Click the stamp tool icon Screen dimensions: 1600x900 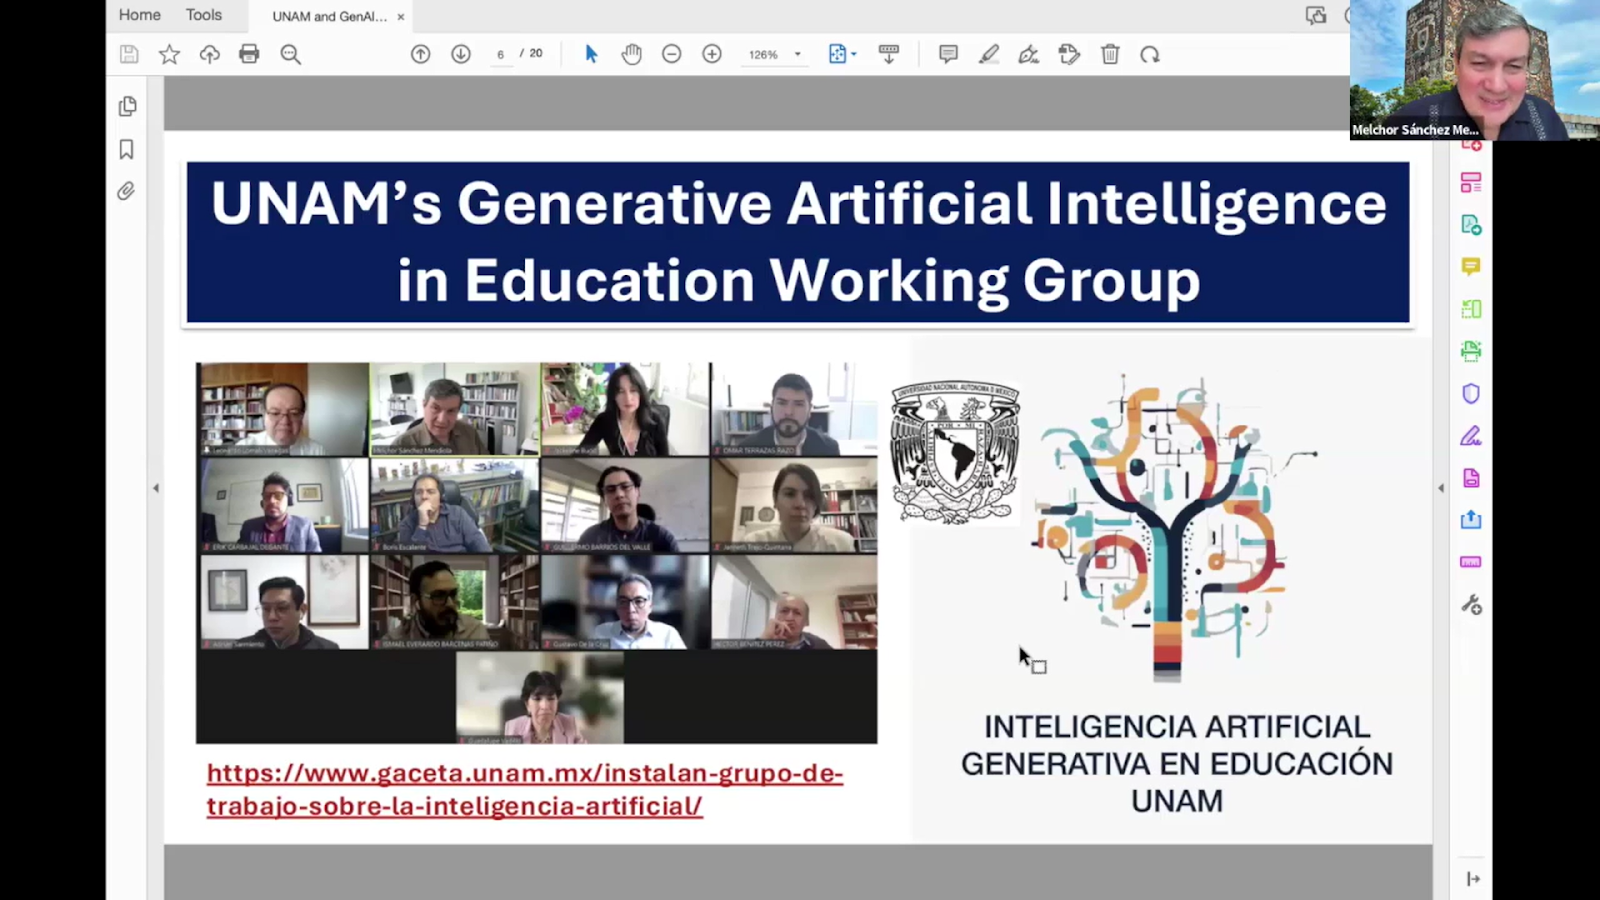1069,54
